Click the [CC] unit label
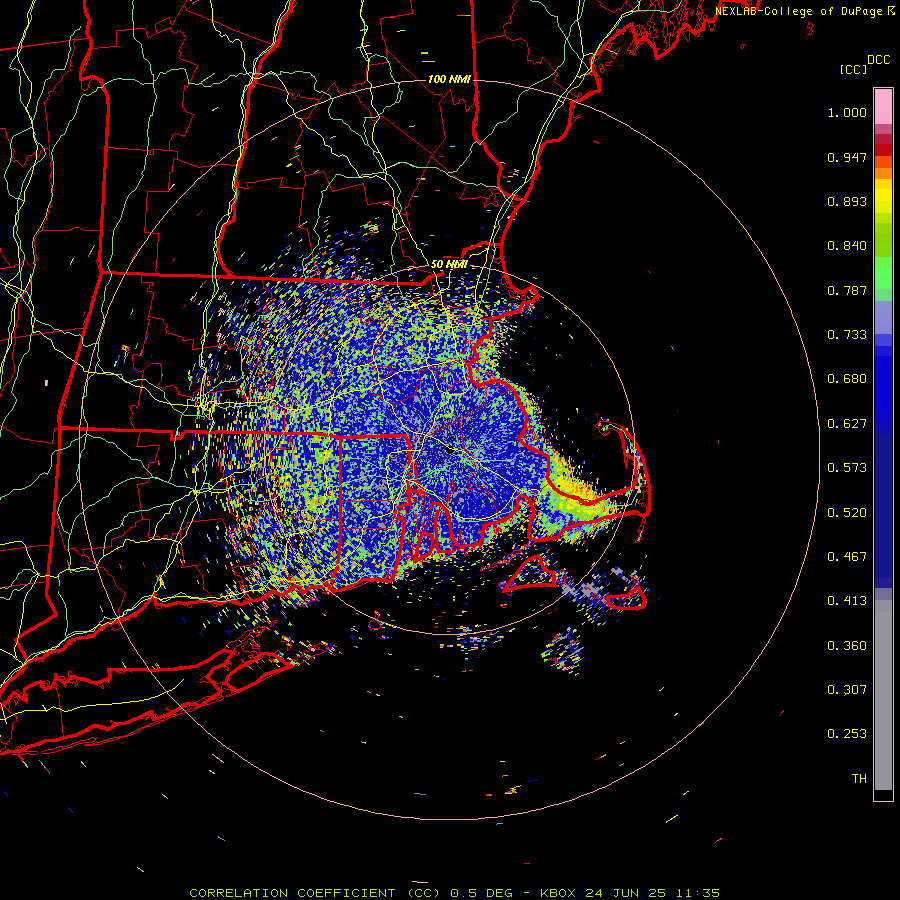Viewport: 900px width, 900px height. click(x=854, y=69)
